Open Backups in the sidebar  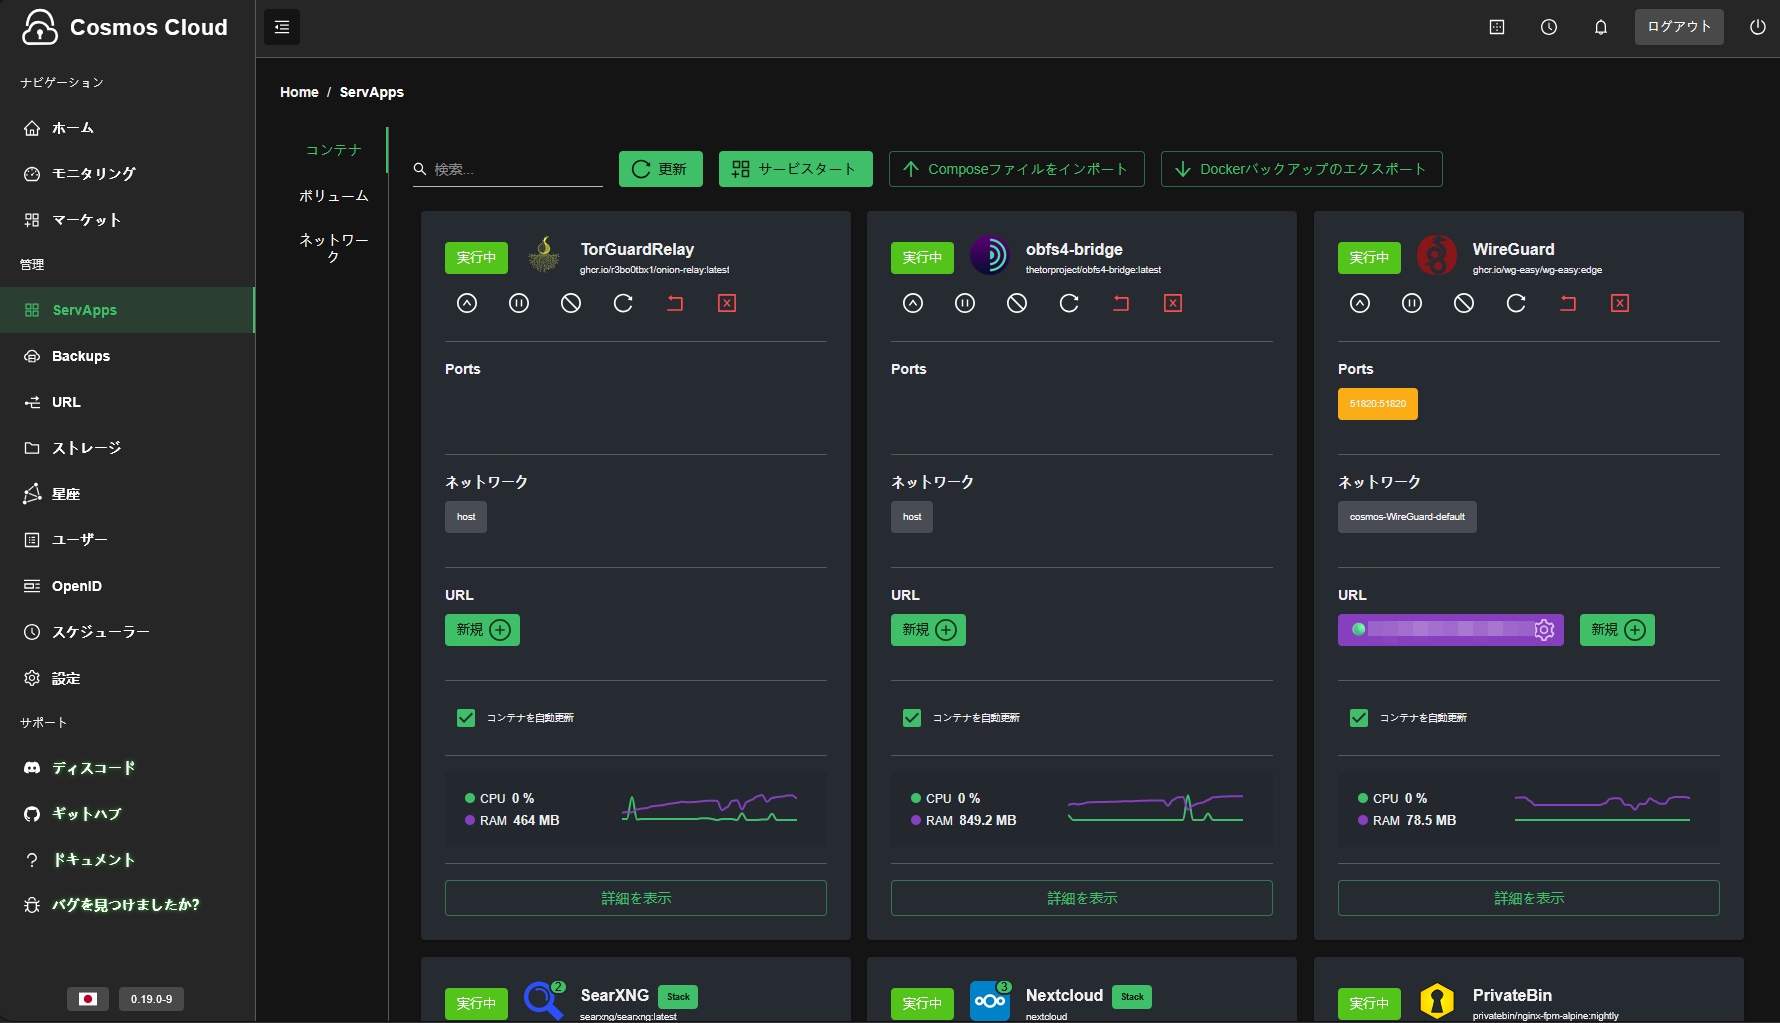coord(80,356)
